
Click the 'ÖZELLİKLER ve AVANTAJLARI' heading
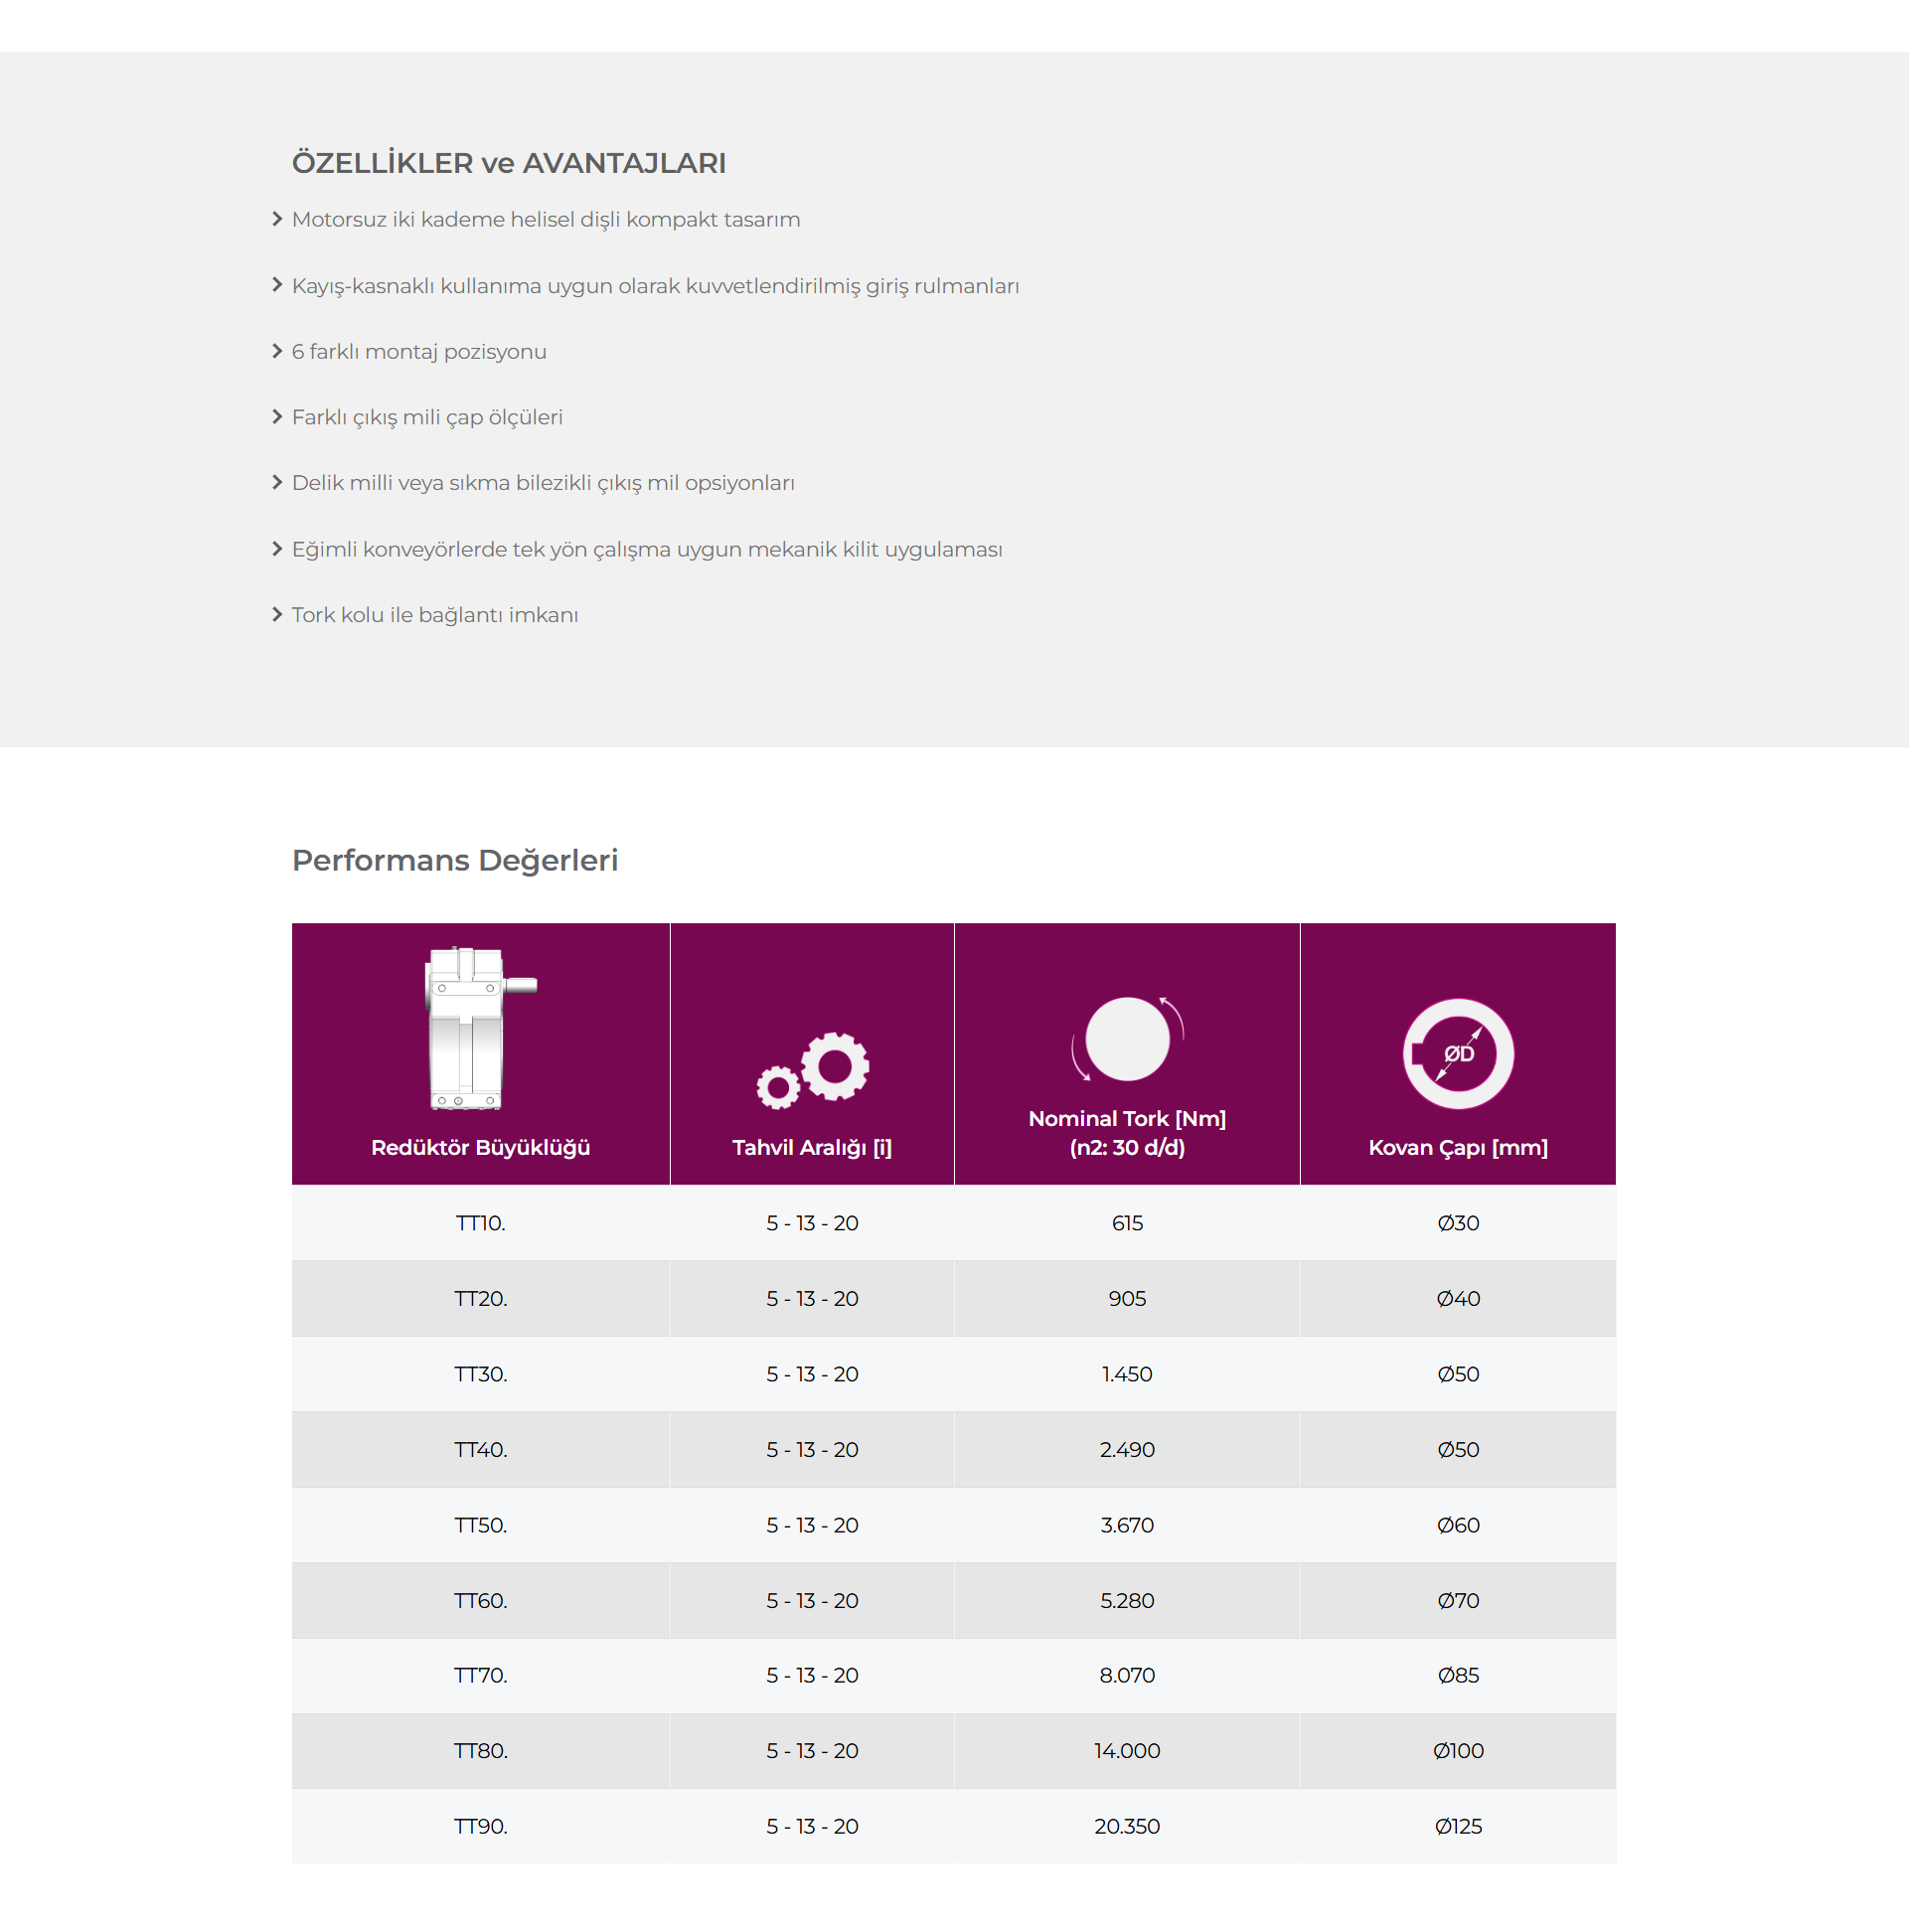[x=509, y=163]
